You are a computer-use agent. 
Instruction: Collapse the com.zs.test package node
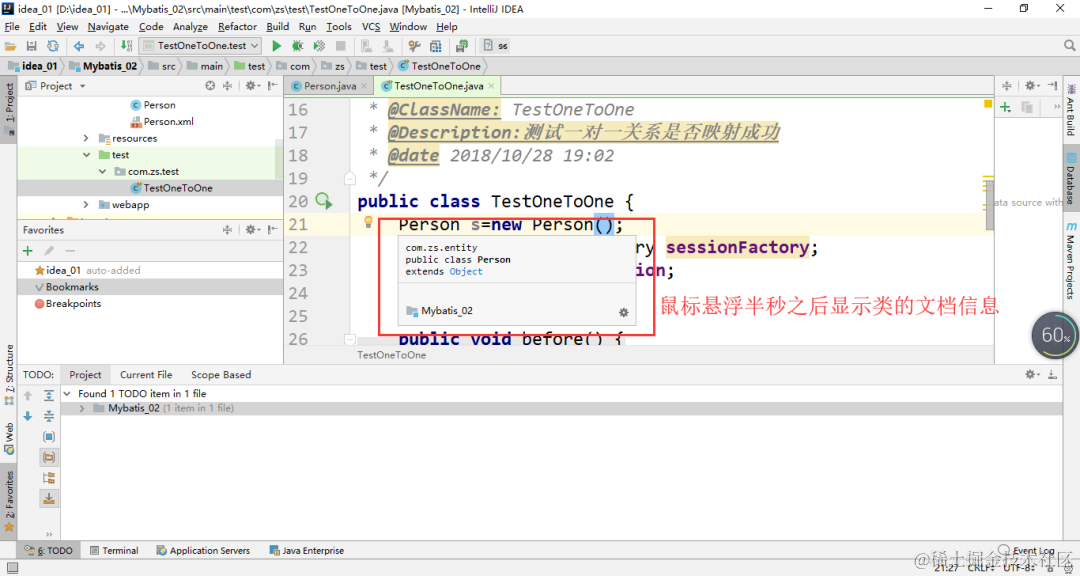(103, 172)
